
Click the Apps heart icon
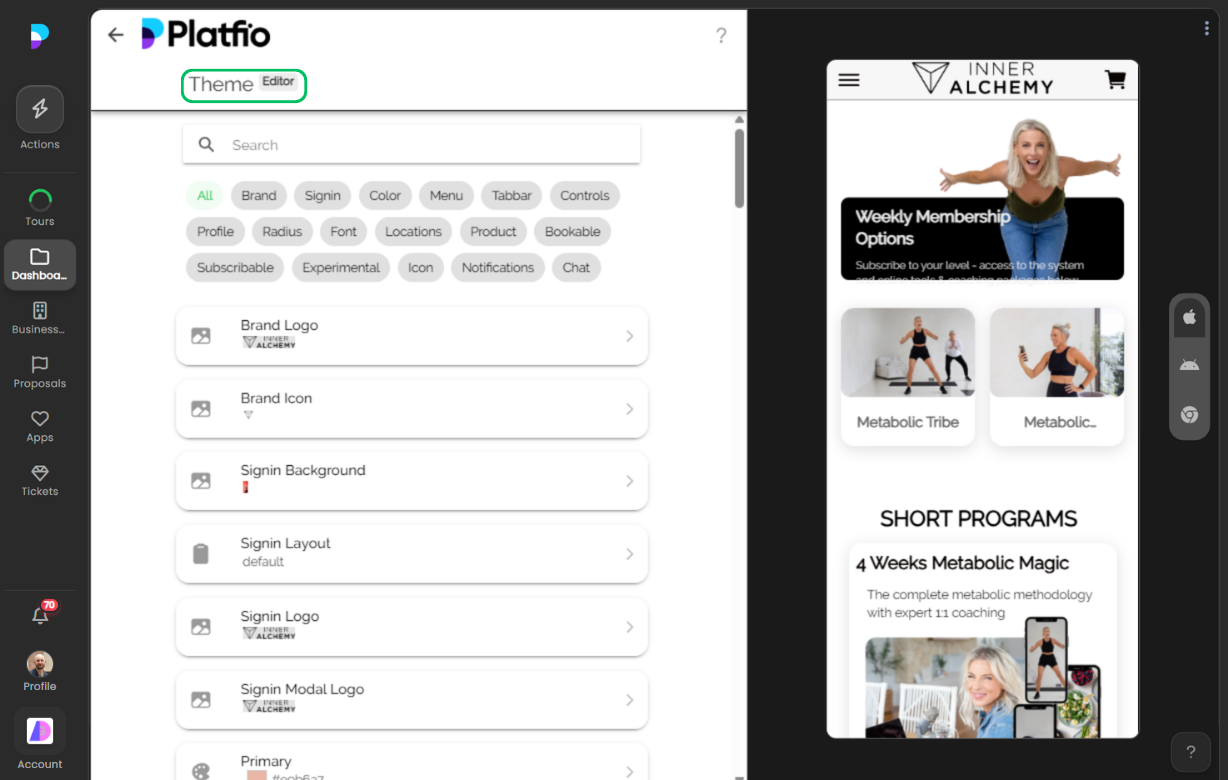39,421
